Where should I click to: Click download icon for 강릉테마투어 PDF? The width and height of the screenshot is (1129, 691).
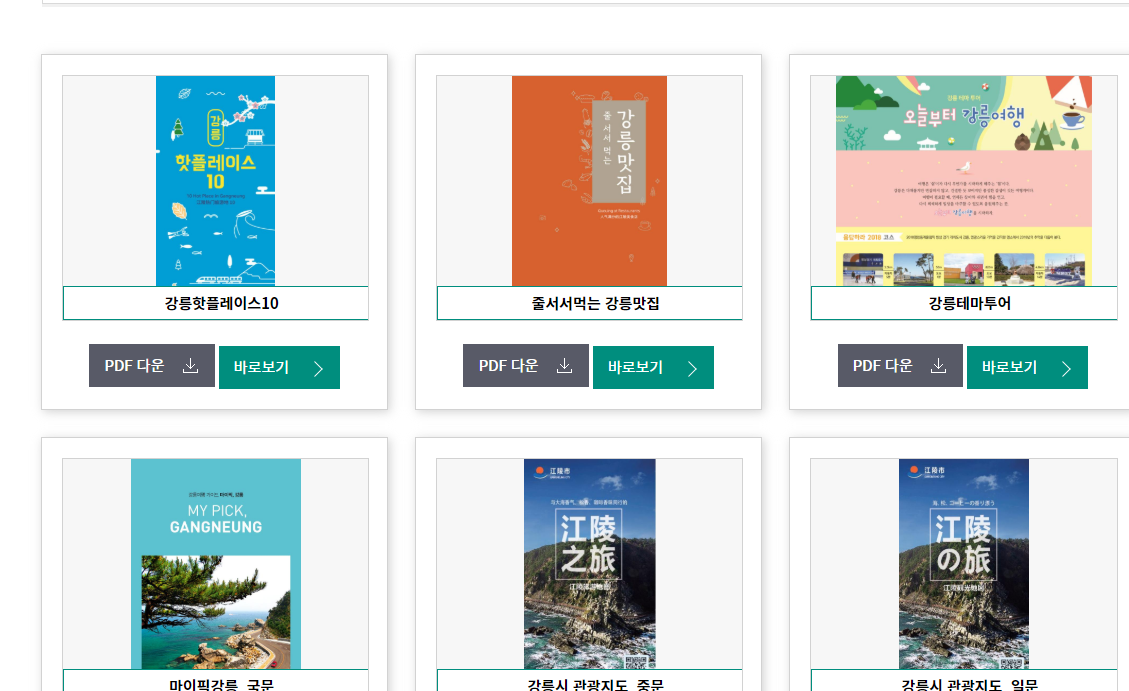pyautogui.click(x=938, y=366)
